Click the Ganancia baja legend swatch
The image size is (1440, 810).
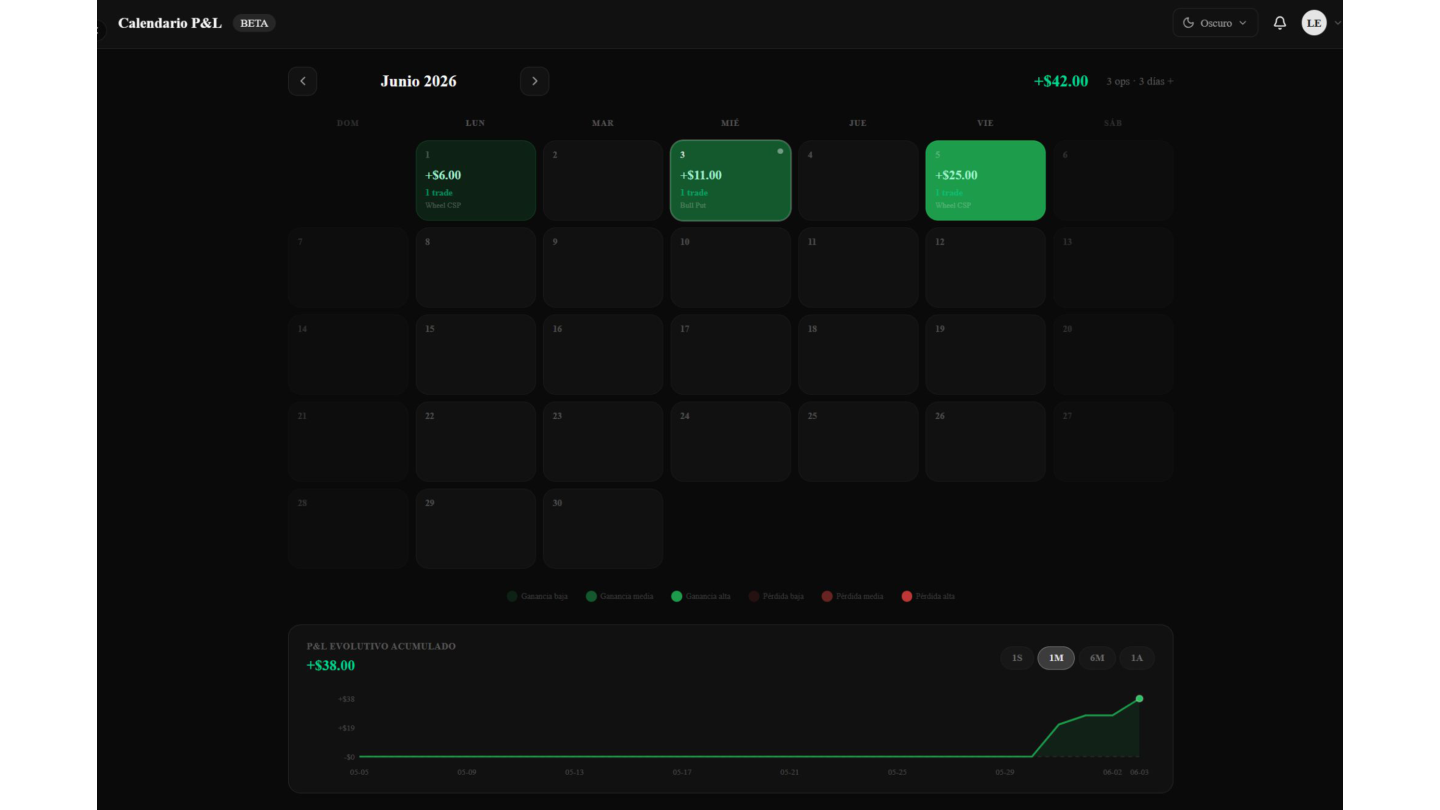coord(512,596)
